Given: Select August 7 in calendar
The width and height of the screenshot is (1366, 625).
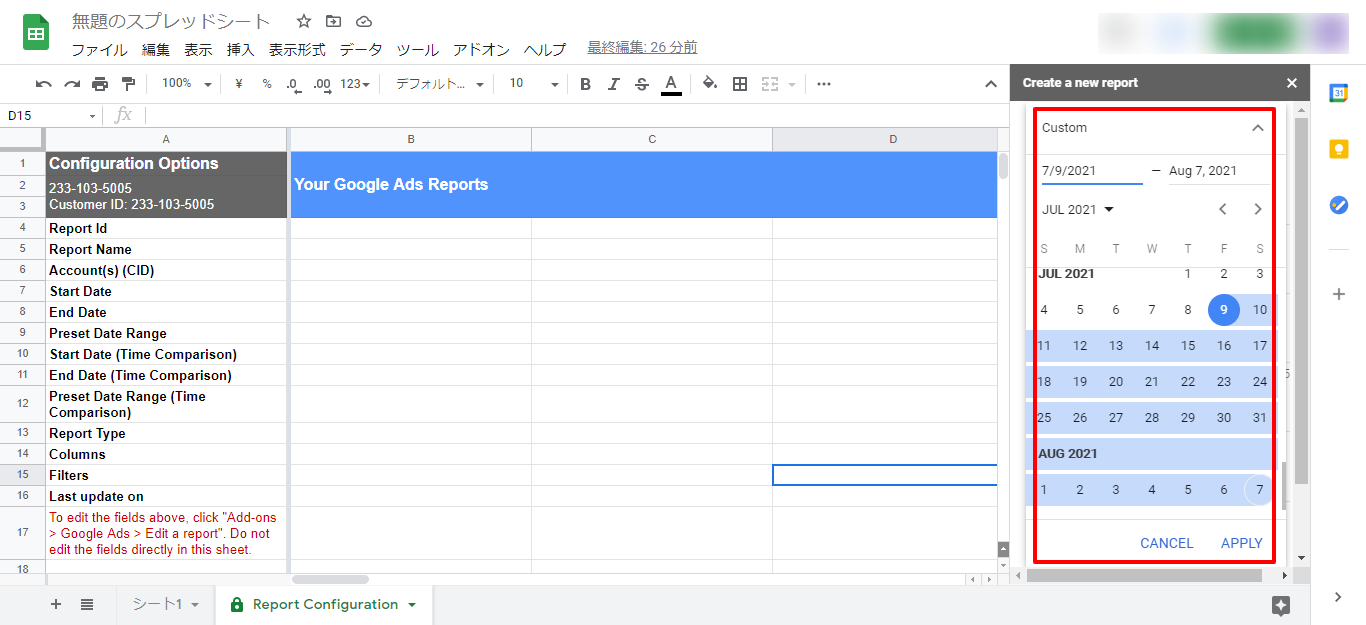Looking at the screenshot, I should tap(1260, 490).
